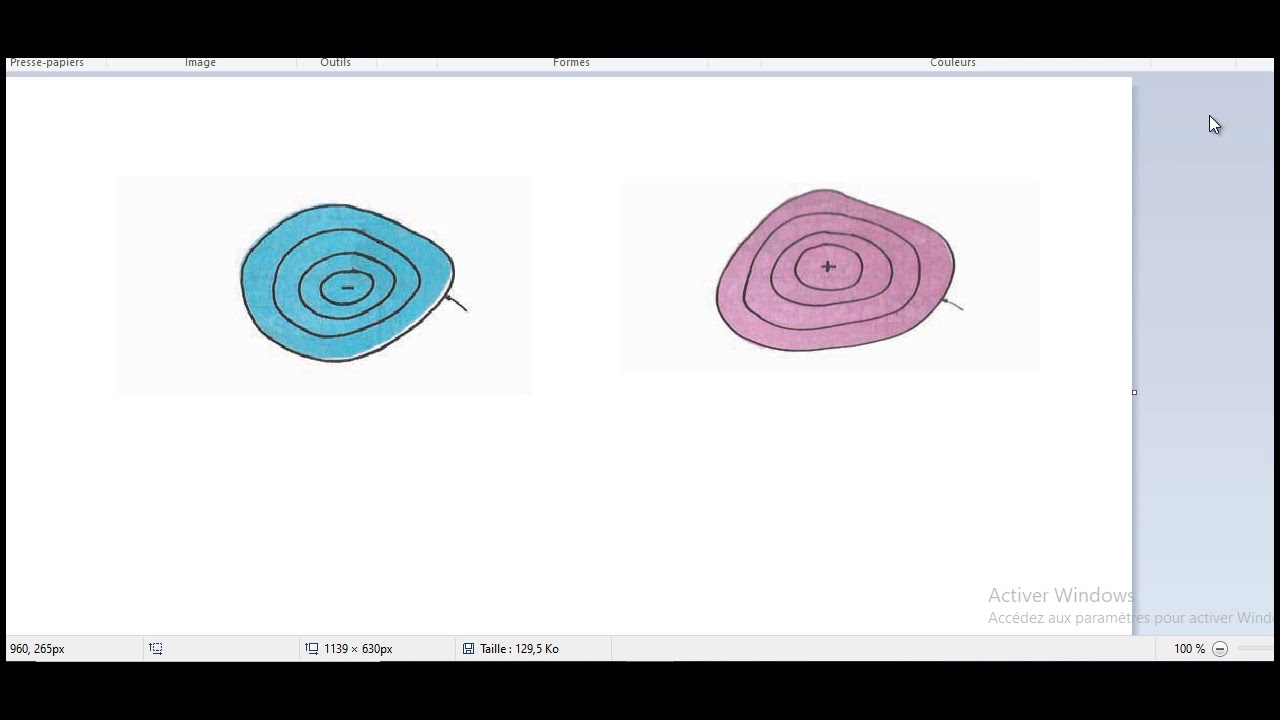Click the Taille : 129,5 Ko text

(x=519, y=649)
